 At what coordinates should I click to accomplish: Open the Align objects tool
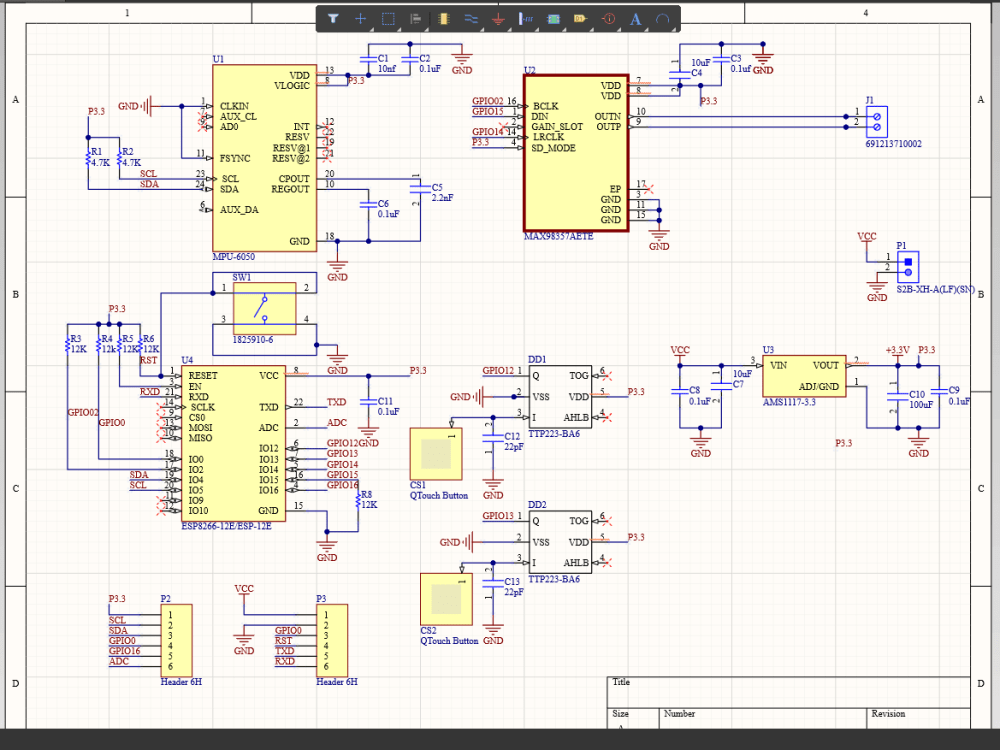point(415,18)
